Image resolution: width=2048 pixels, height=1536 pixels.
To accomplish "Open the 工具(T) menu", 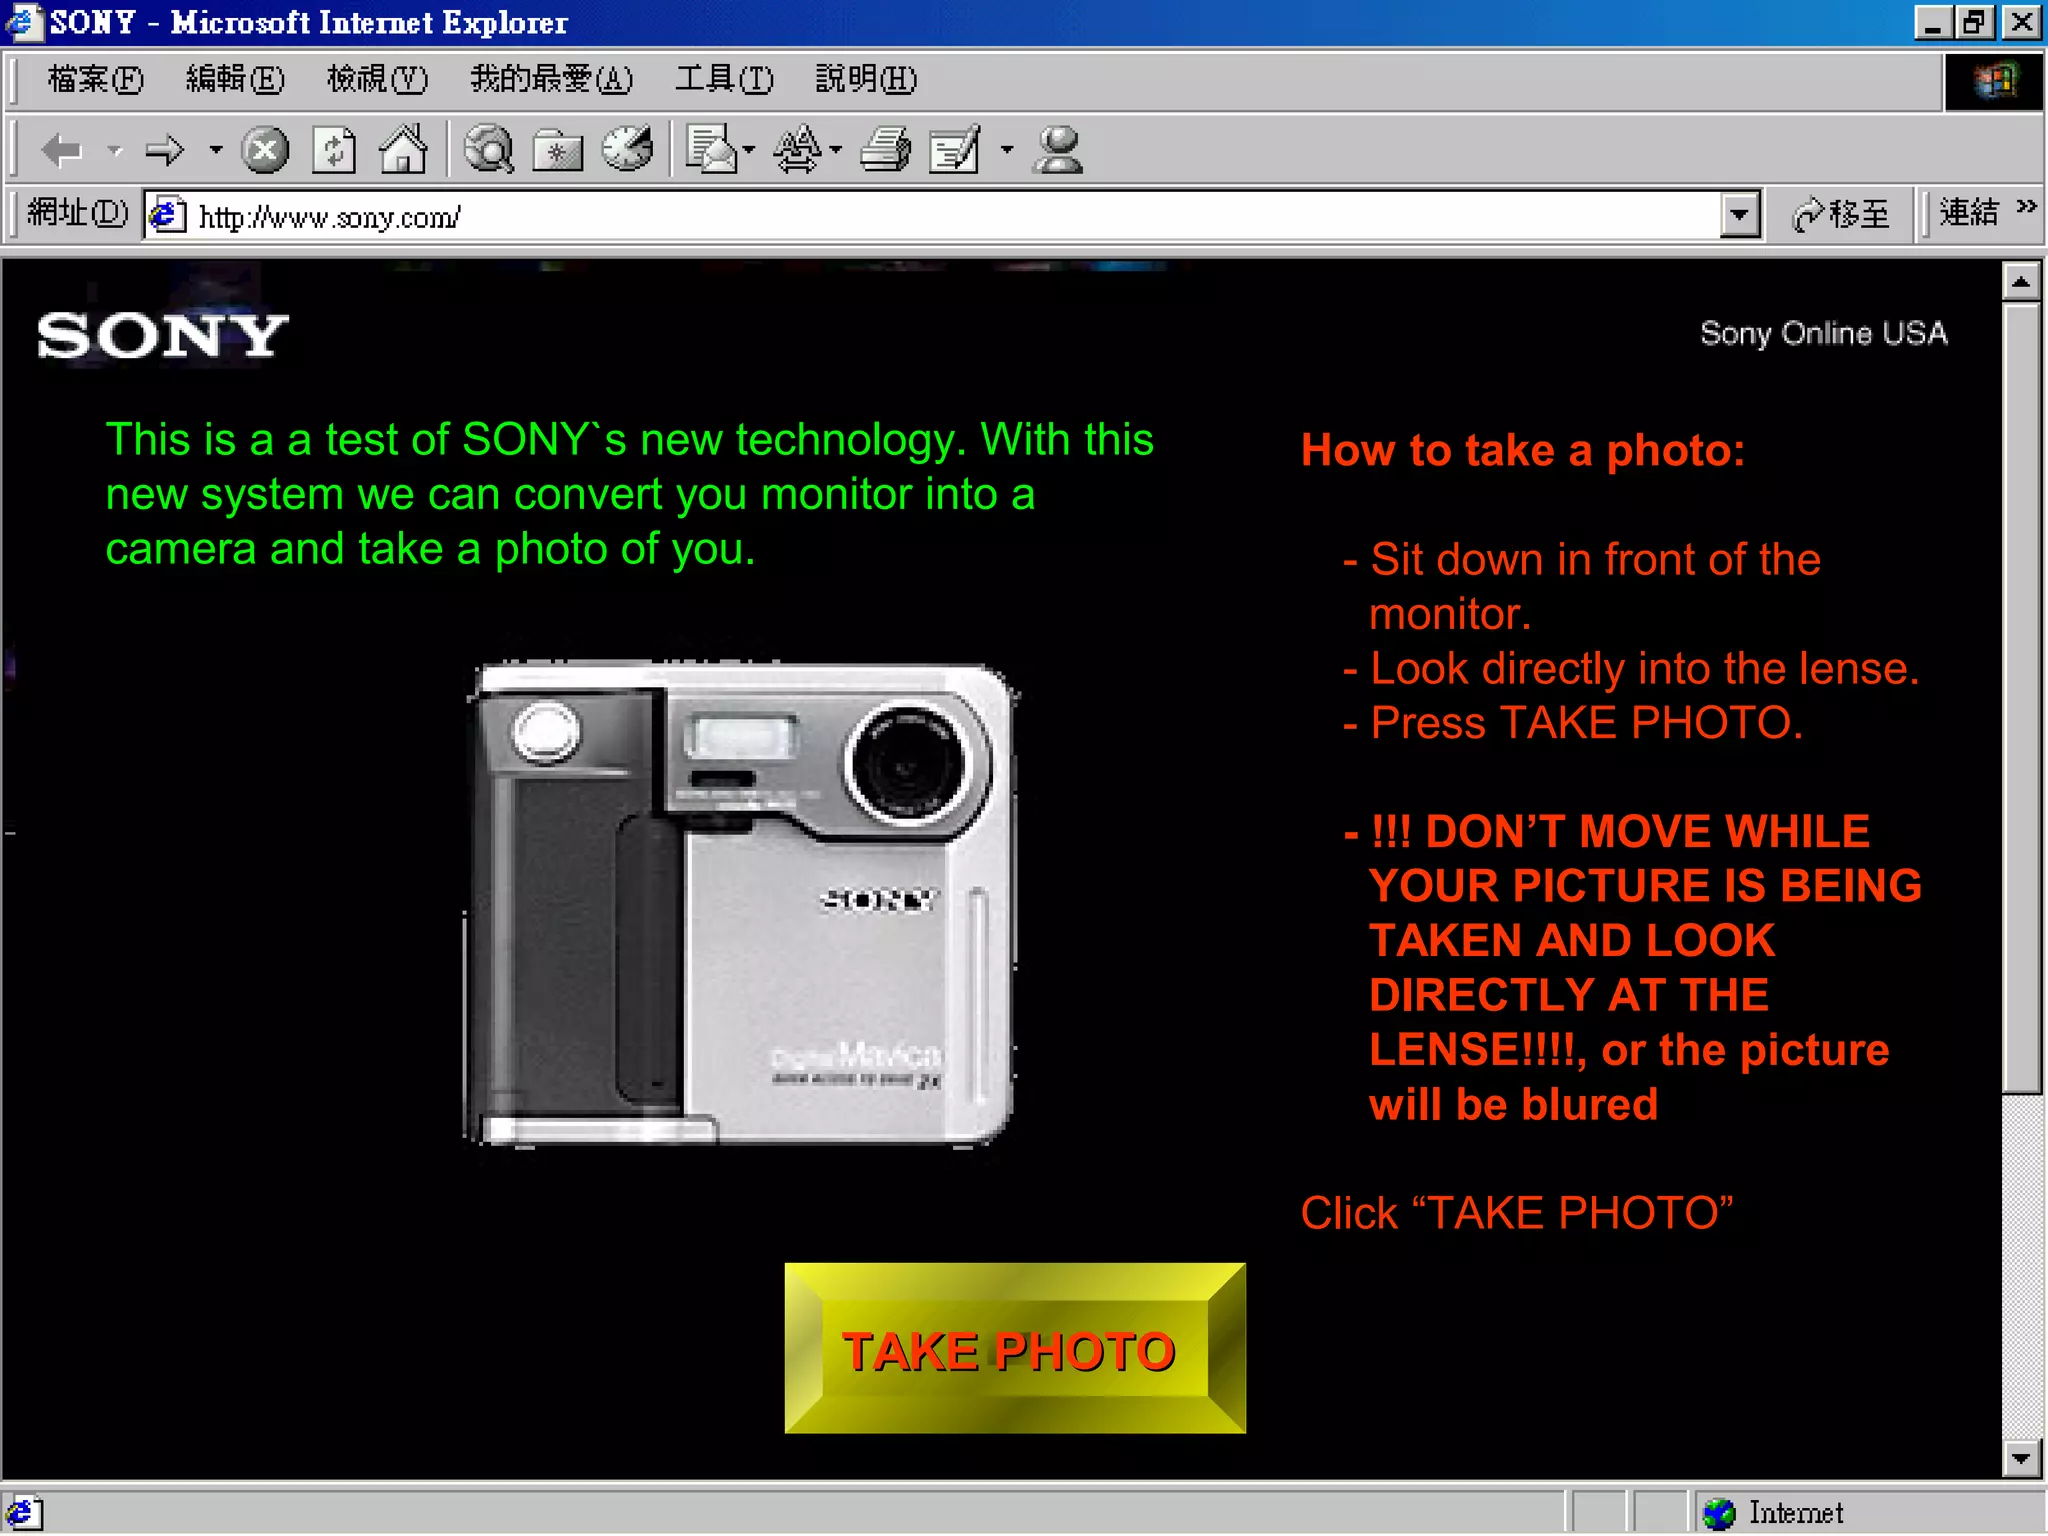I will [x=724, y=79].
